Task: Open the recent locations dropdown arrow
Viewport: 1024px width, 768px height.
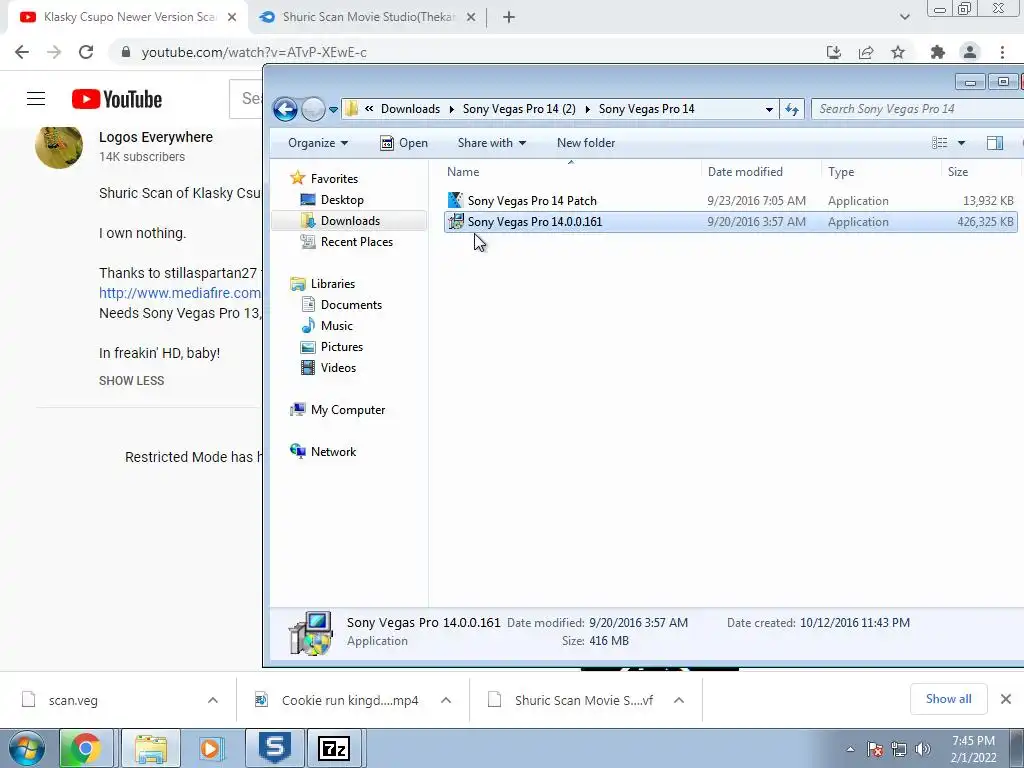Action: pos(334,110)
